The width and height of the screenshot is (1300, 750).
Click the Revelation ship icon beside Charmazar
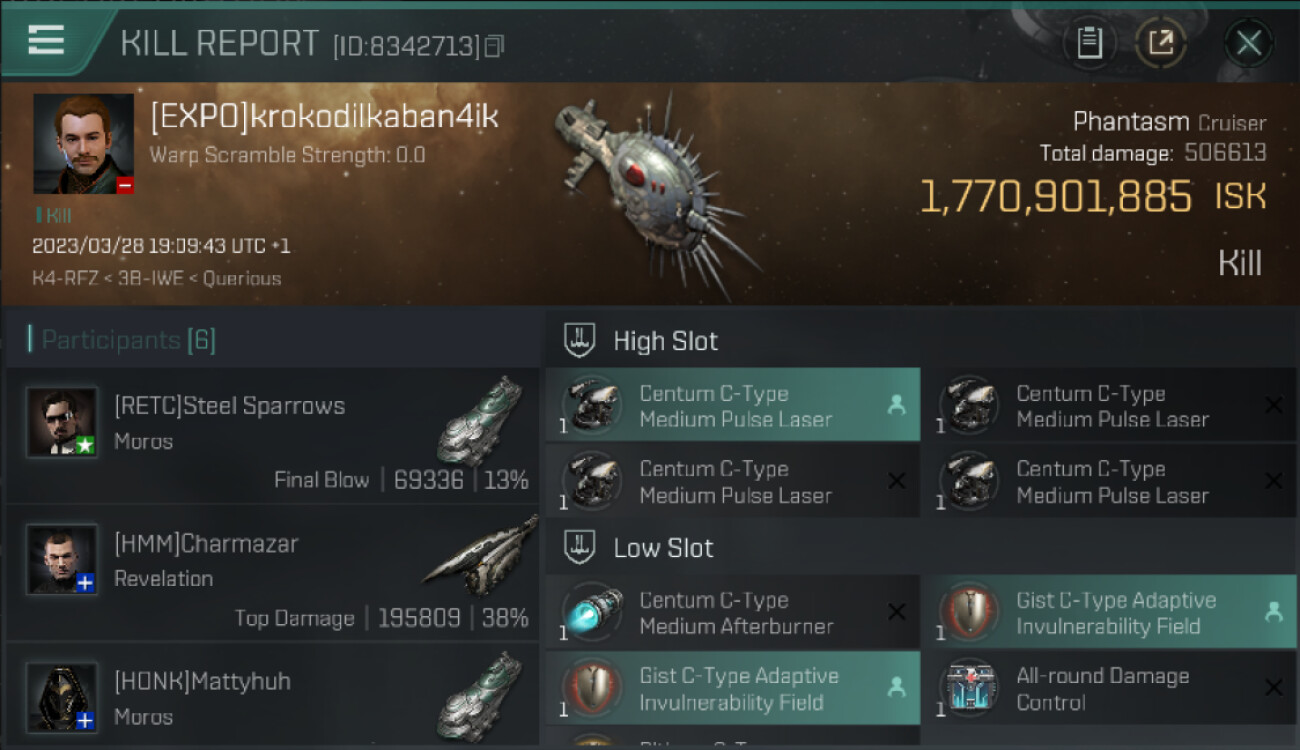[x=480, y=558]
